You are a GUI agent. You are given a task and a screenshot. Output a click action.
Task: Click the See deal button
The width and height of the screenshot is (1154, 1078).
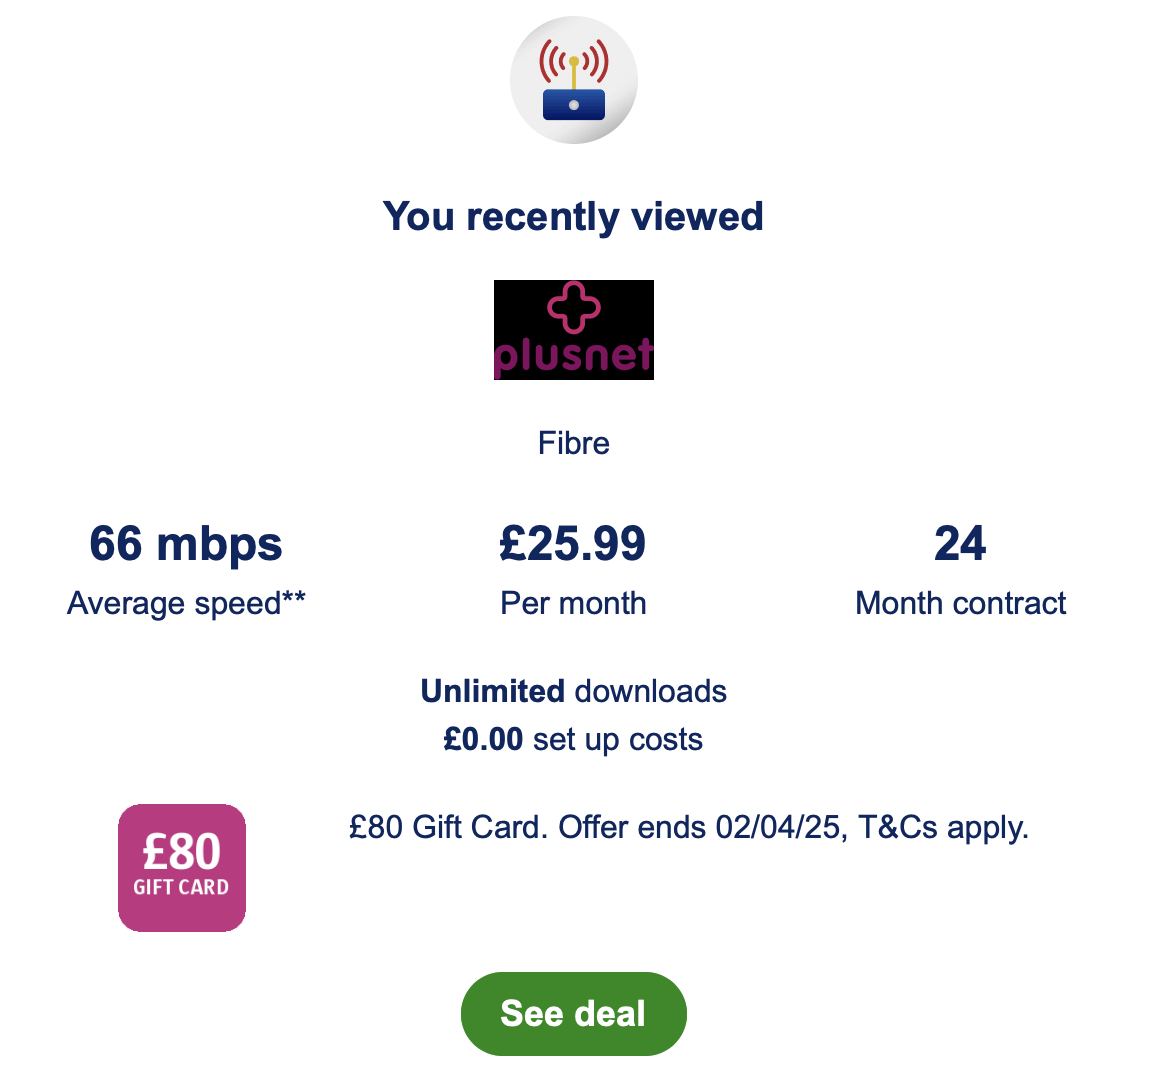(x=573, y=1013)
